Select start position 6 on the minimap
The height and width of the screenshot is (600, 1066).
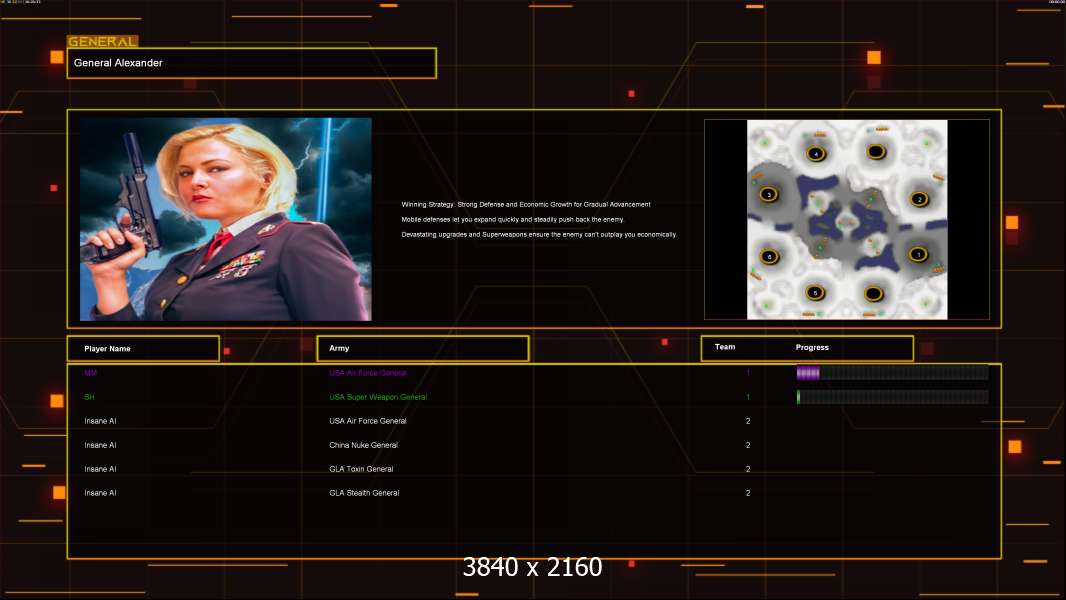tap(770, 257)
